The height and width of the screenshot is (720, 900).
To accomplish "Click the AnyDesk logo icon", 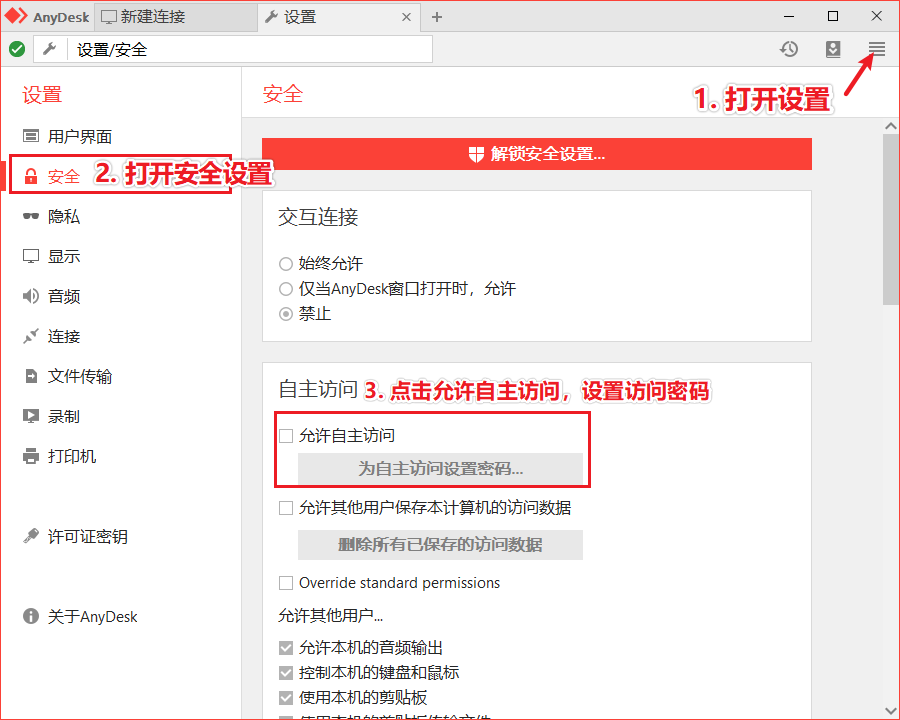I will 15,16.
